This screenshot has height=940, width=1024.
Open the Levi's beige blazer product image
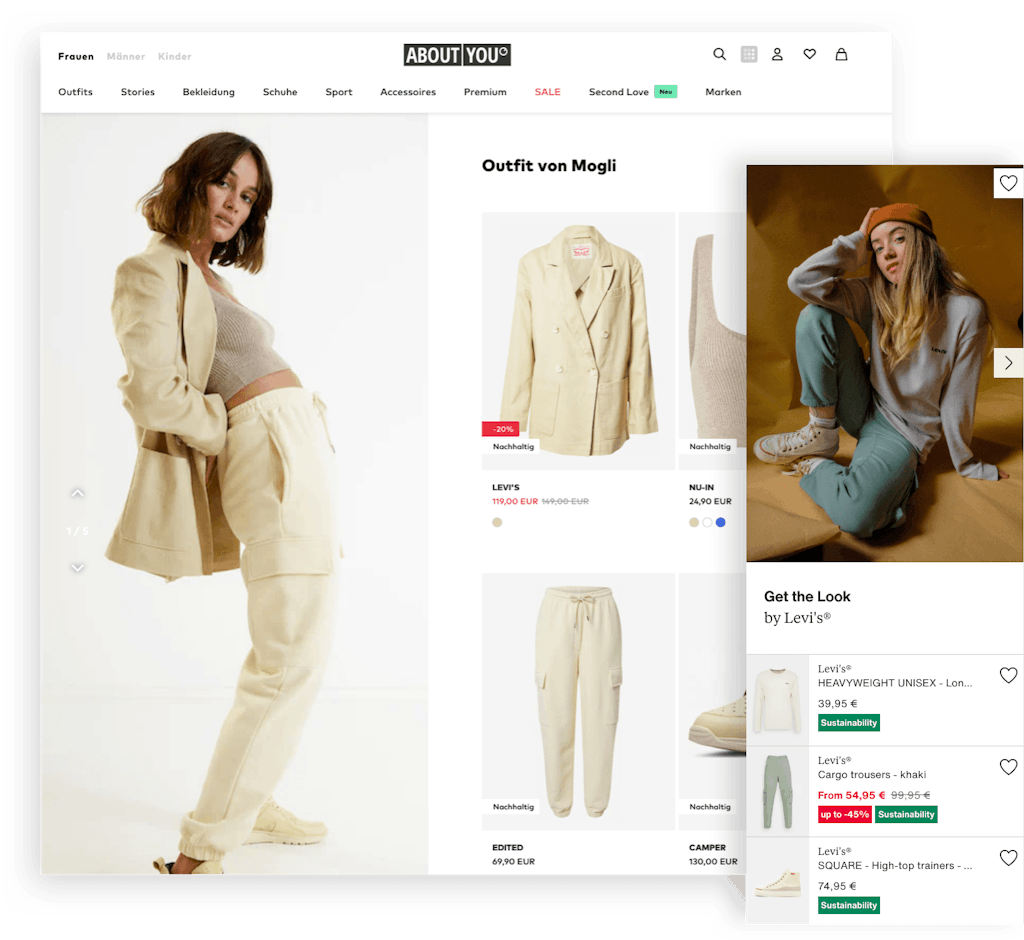tap(578, 340)
